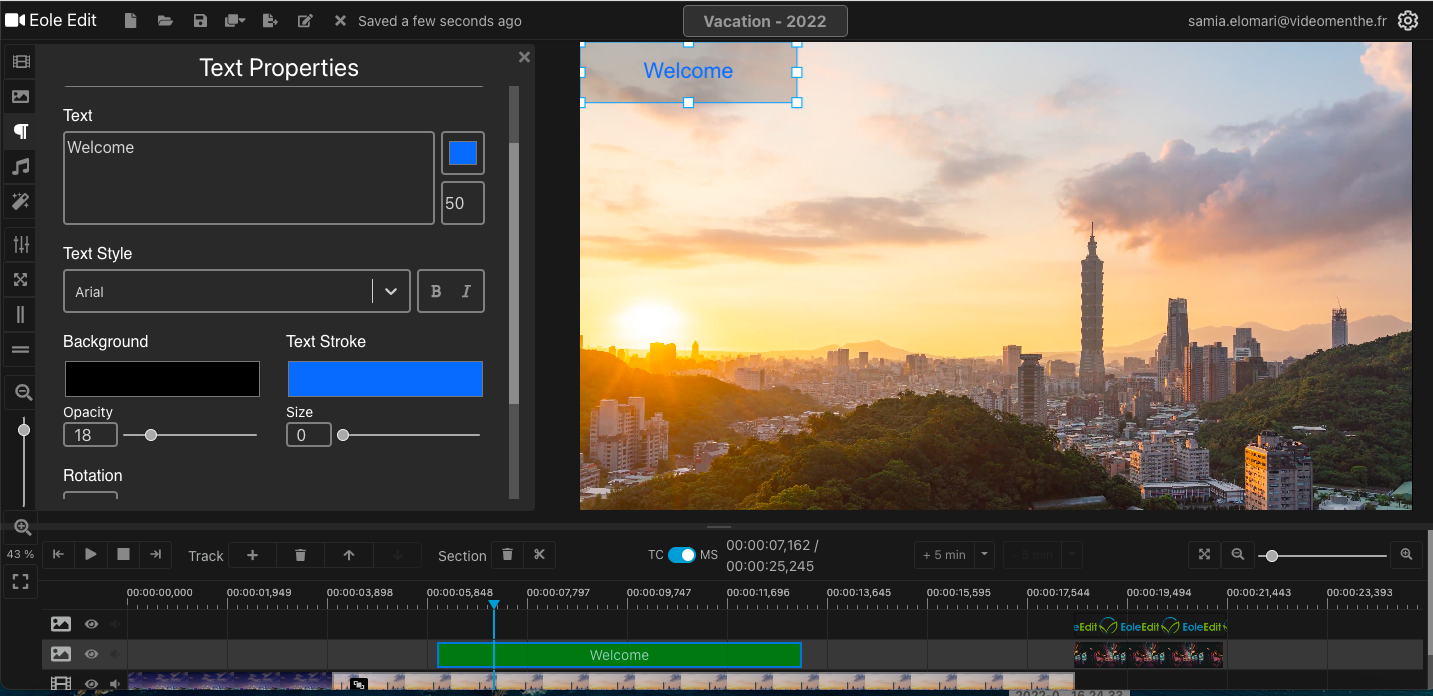
Task: Open the magic wand effects panel
Action: 20,202
